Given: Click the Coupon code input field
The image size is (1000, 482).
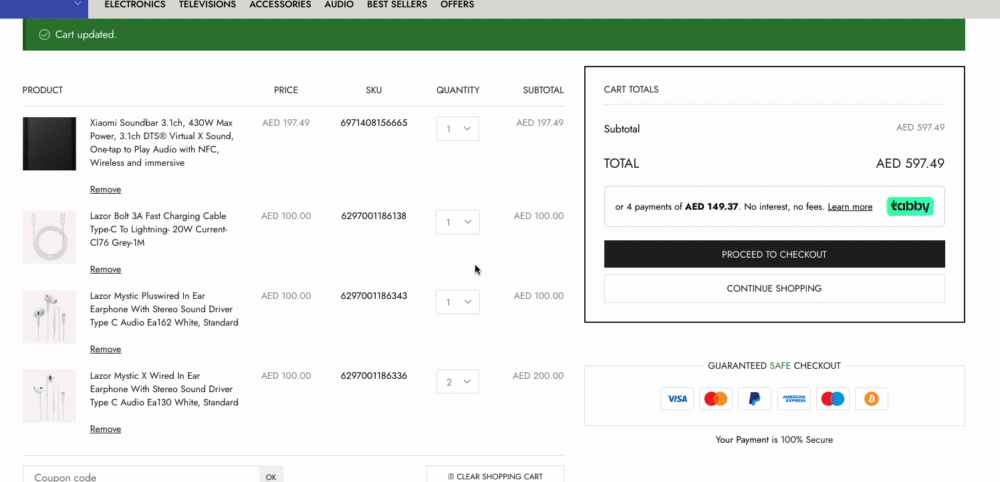Looking at the screenshot, I should tap(141, 476).
